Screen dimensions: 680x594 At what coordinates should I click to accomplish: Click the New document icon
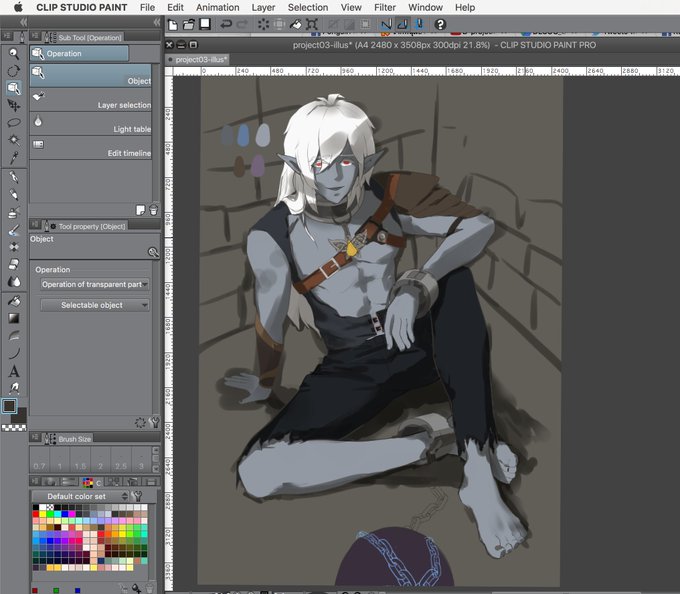[x=173, y=25]
